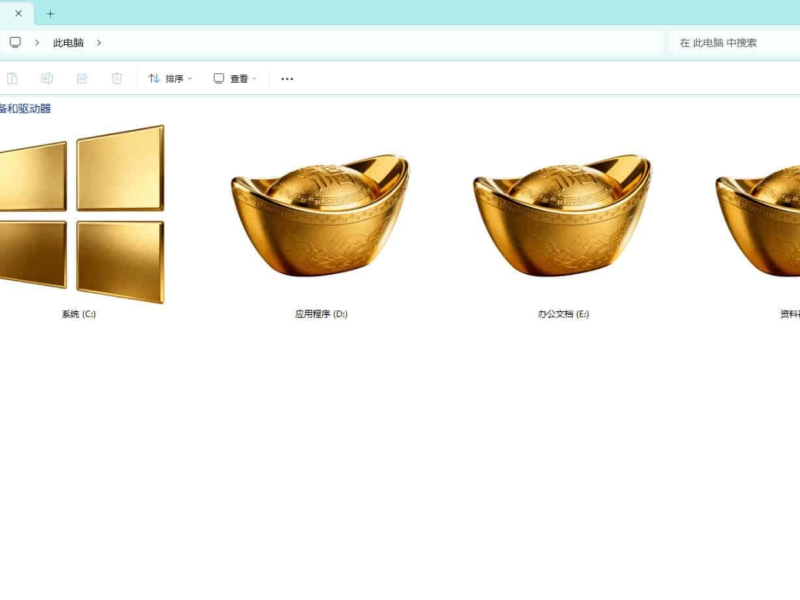Open the 查看 view dropdown
Screen dimensions: 800x600
235,79
